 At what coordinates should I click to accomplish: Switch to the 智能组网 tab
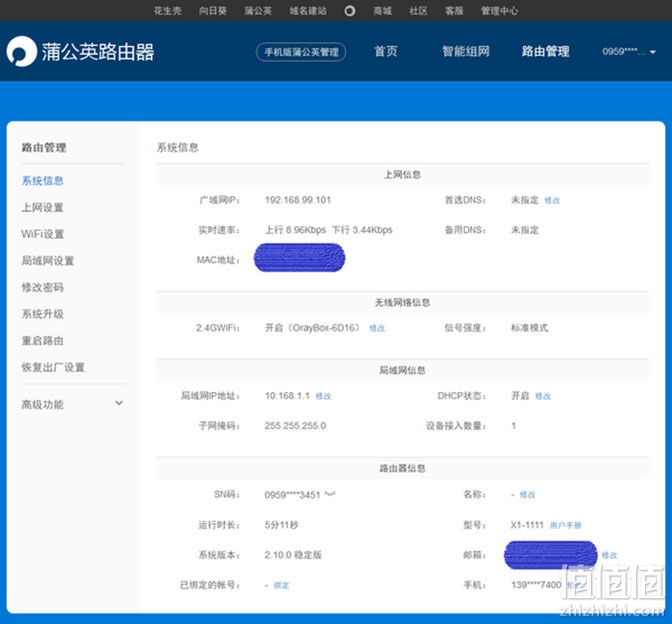coord(466,51)
